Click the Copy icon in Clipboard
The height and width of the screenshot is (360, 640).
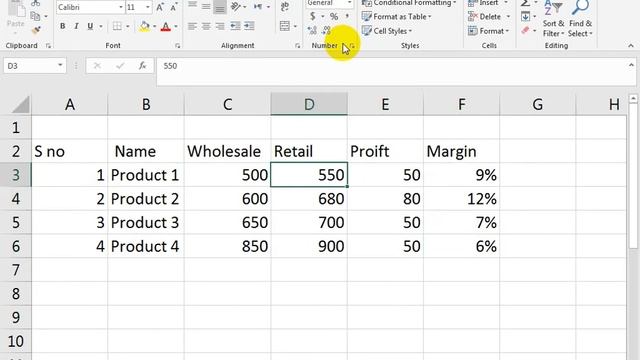(35, 16)
